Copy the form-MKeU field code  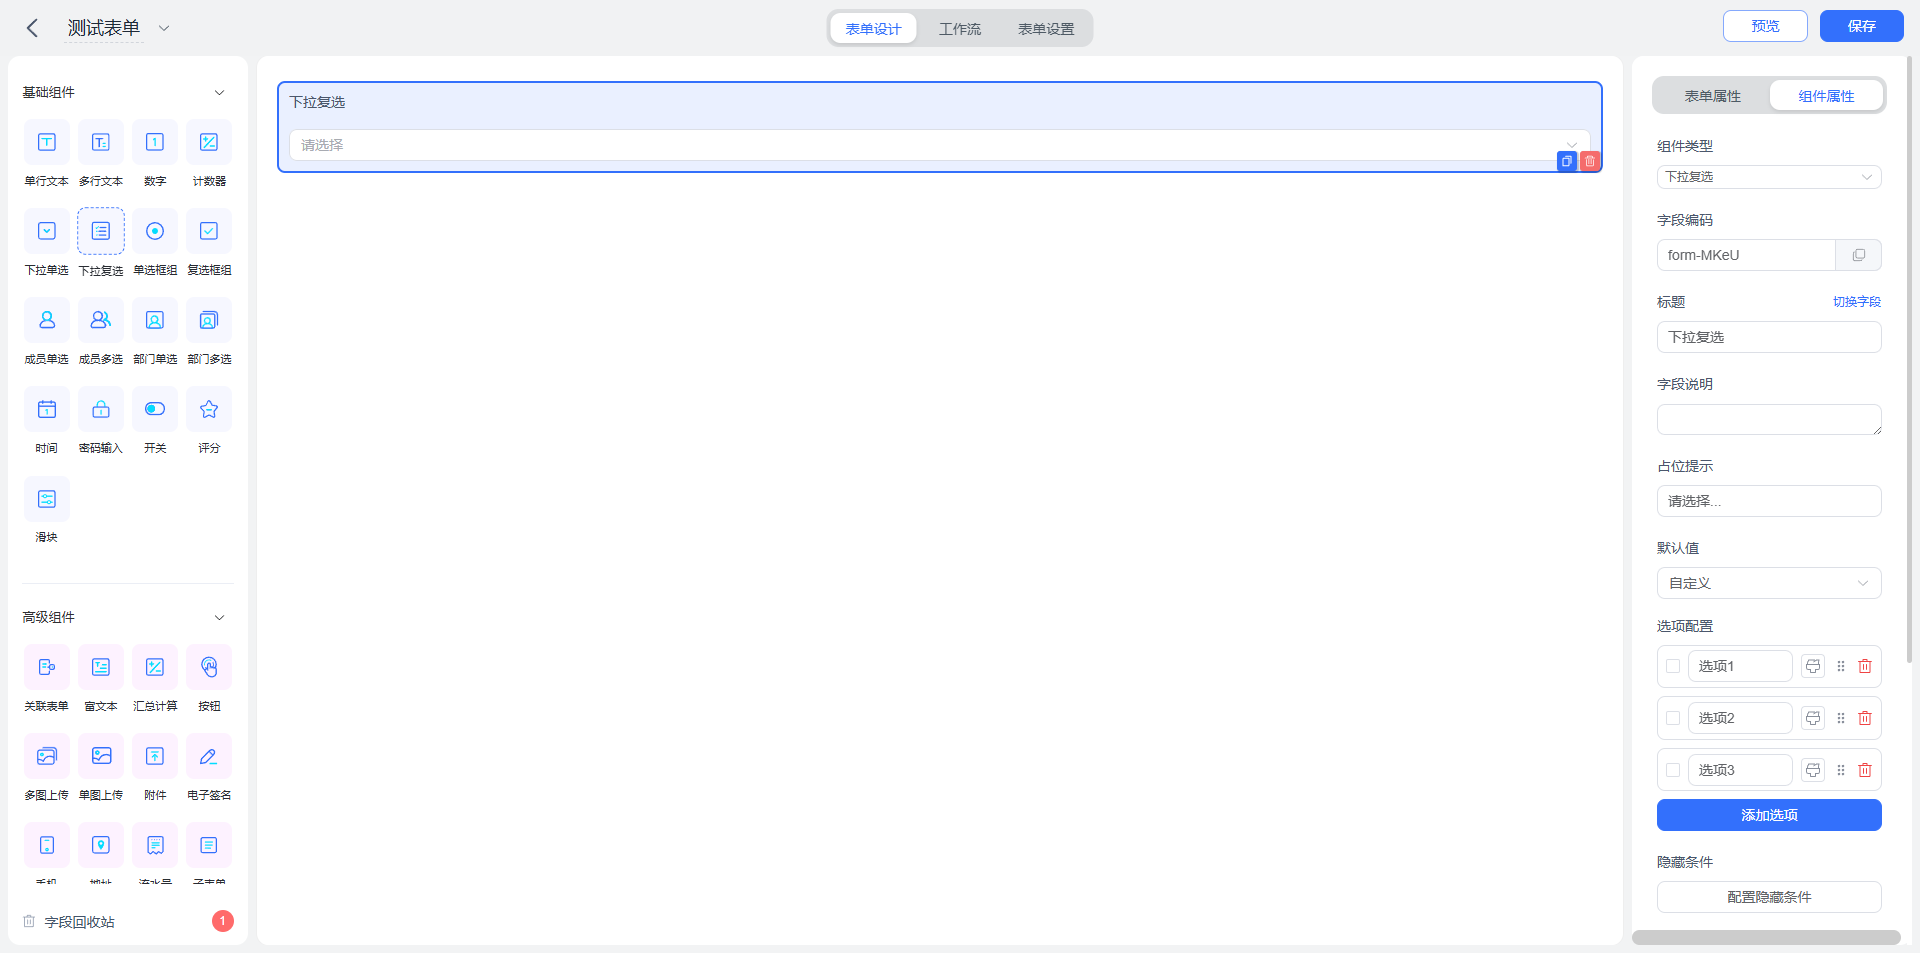coord(1858,255)
